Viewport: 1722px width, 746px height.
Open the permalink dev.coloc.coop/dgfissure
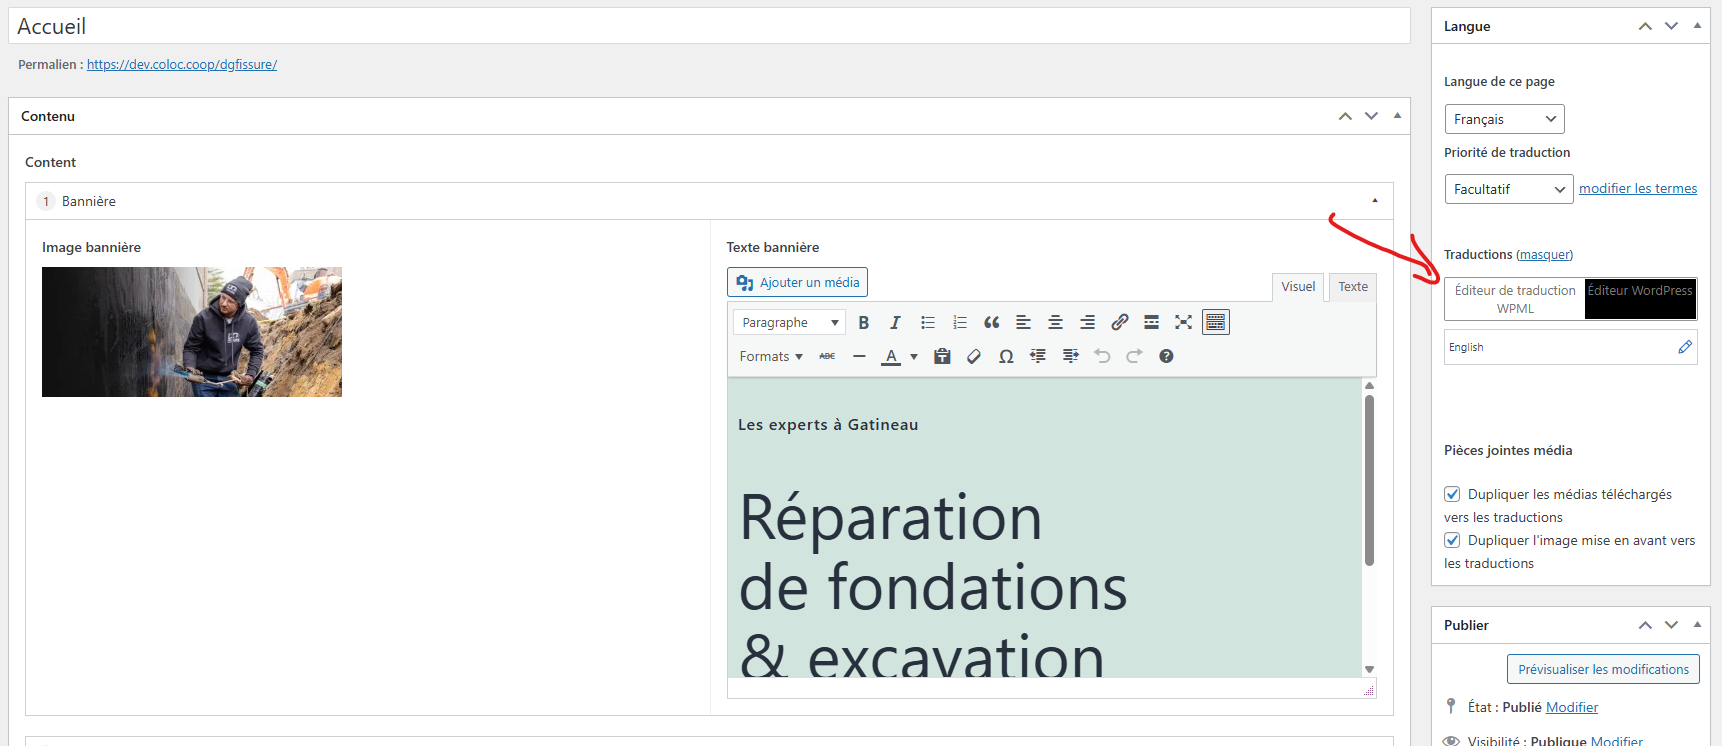coord(182,64)
